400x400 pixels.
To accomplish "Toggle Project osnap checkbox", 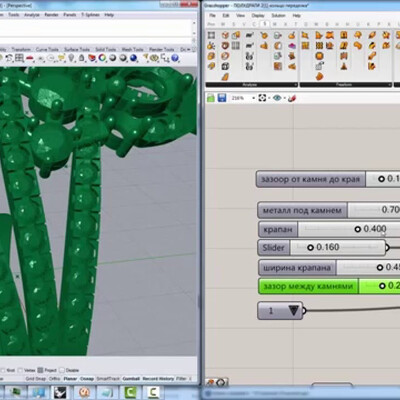I will (40, 370).
